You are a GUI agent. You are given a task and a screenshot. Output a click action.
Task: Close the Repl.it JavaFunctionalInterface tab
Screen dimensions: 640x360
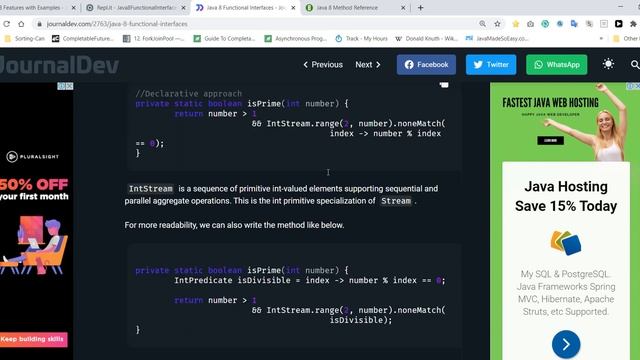pyautogui.click(x=183, y=8)
